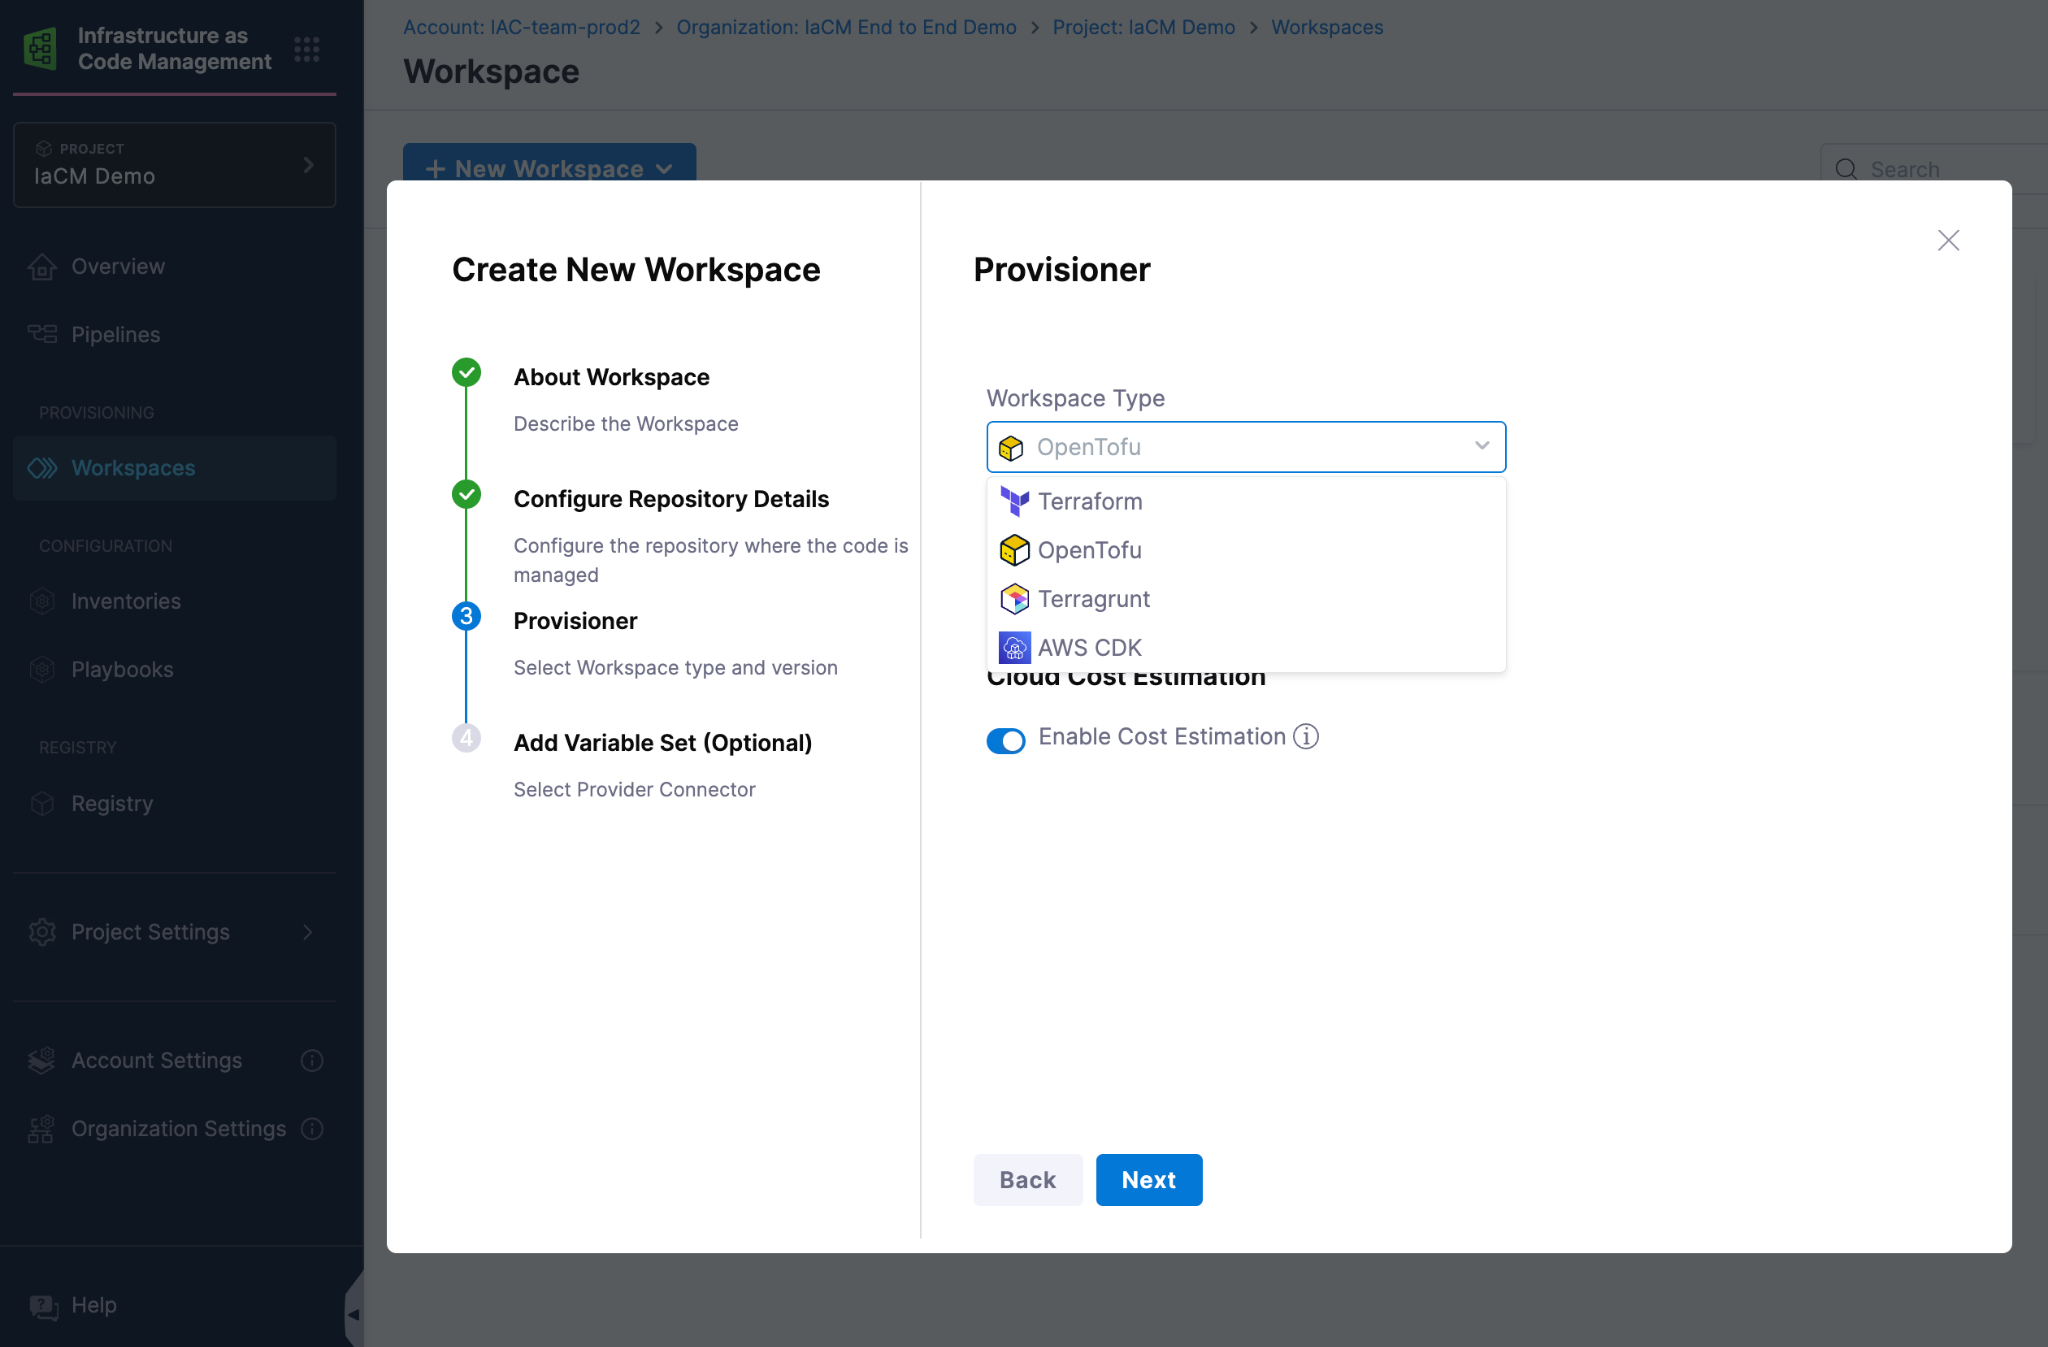Expand Project Settings chevron
This screenshot has width=2048, height=1347.
pos(308,932)
